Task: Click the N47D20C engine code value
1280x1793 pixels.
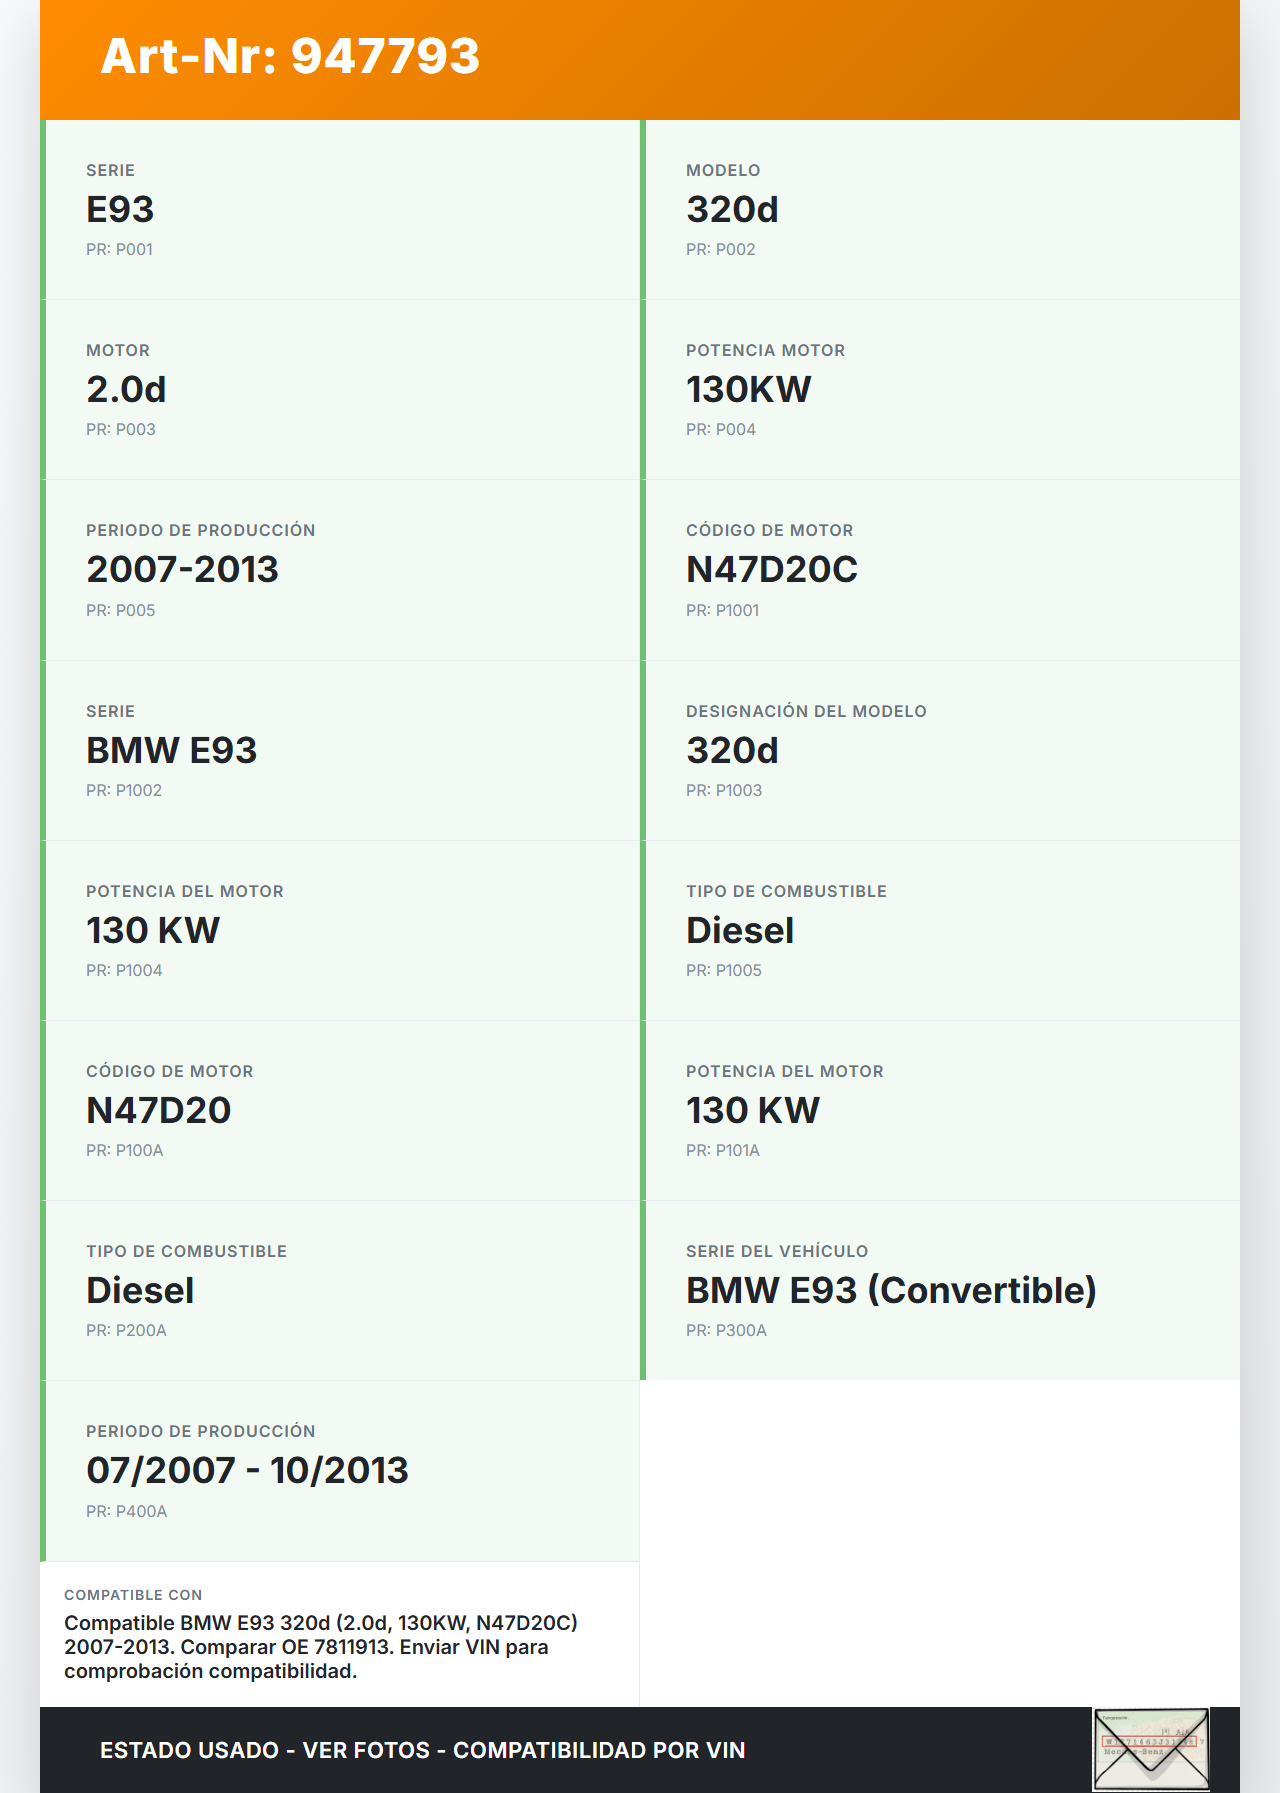Action: pyautogui.click(x=771, y=570)
